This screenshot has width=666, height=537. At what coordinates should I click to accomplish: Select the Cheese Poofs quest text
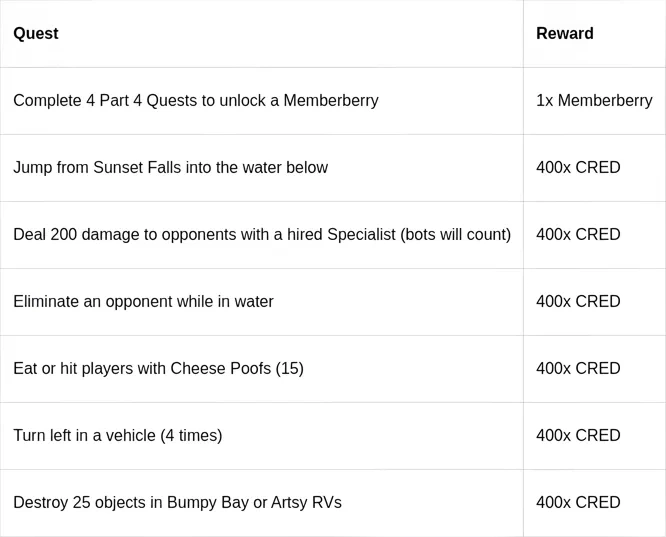[x=158, y=369]
